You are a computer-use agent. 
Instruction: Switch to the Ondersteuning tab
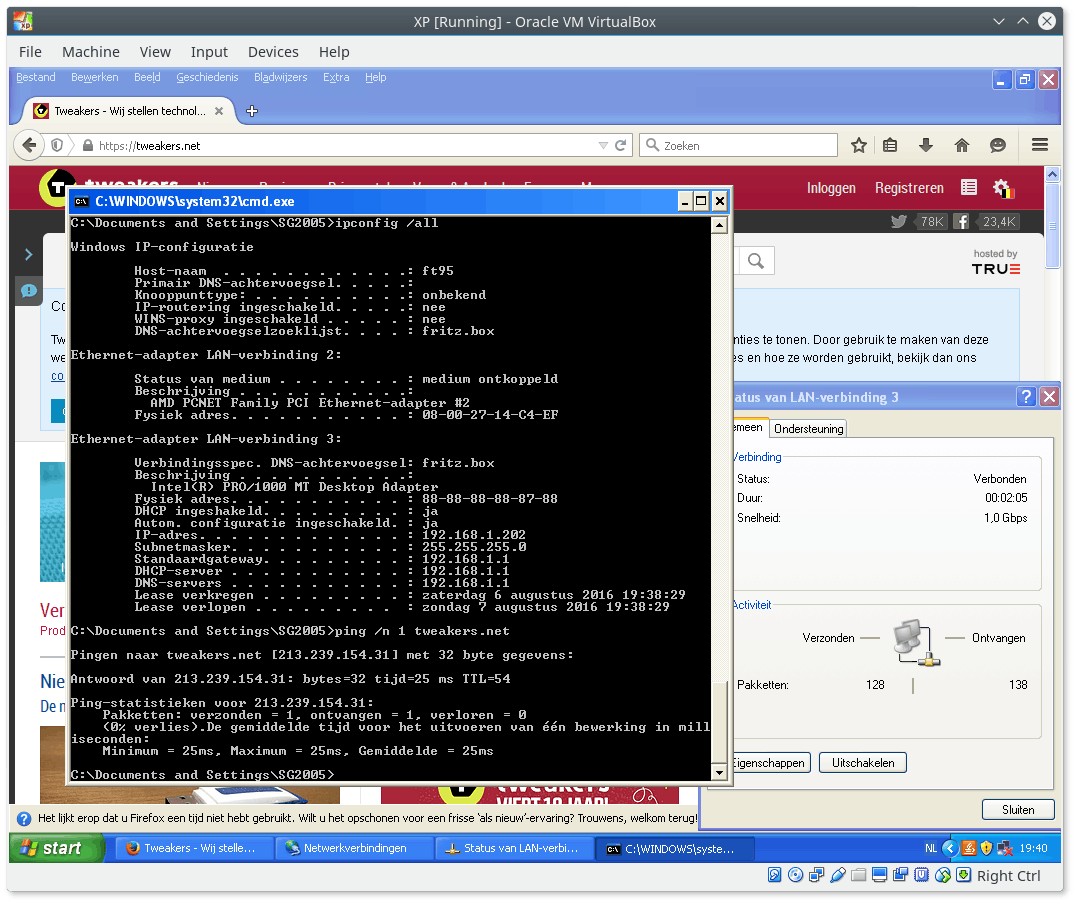pyautogui.click(x=809, y=429)
